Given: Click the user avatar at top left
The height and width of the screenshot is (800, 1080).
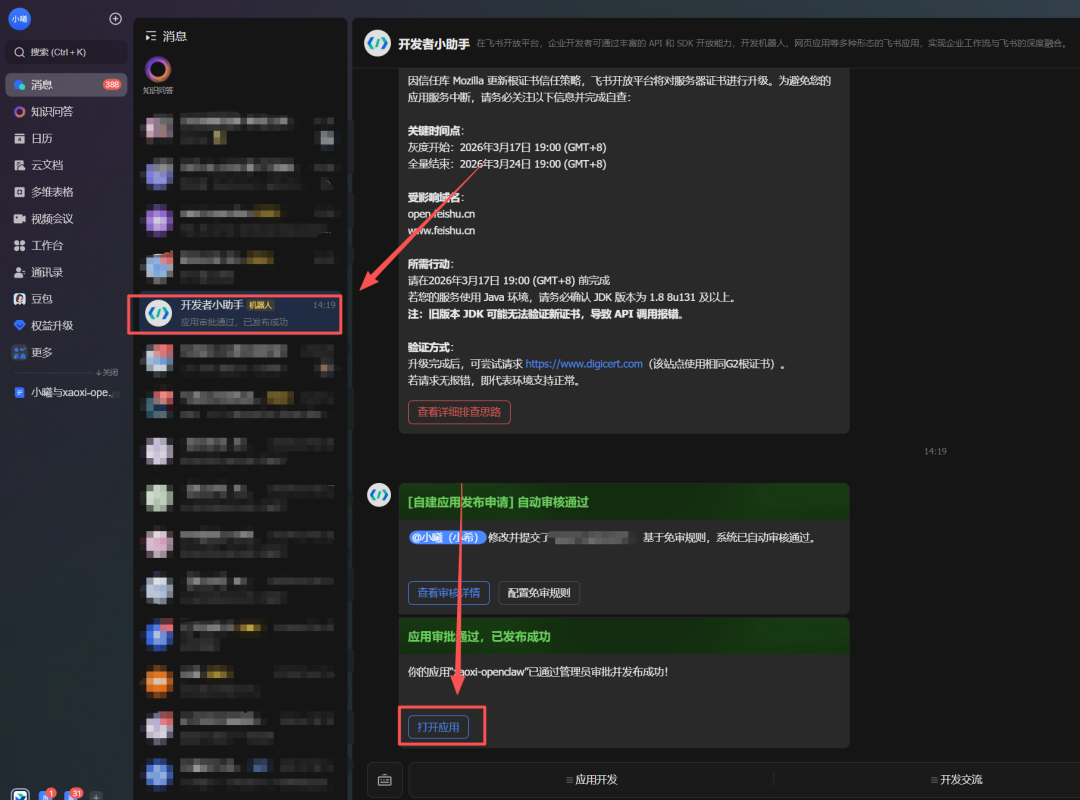Looking at the screenshot, I should point(19,19).
